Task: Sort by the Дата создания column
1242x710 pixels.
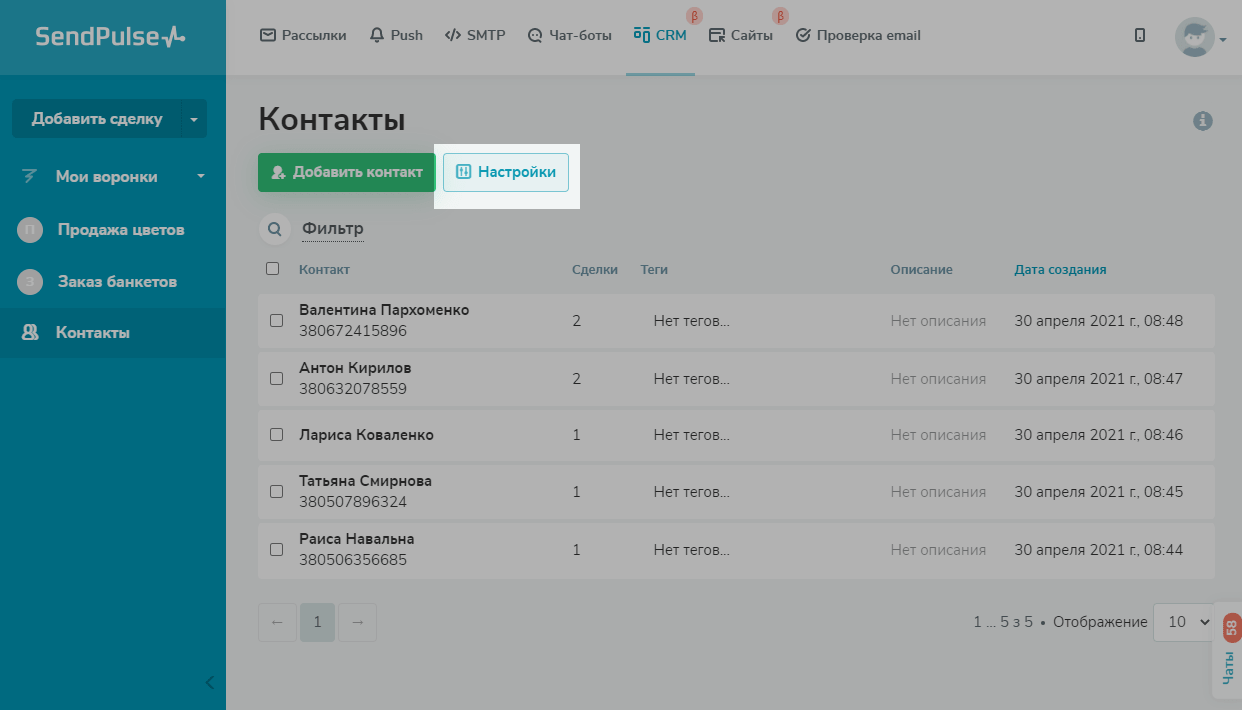Action: (x=1060, y=270)
